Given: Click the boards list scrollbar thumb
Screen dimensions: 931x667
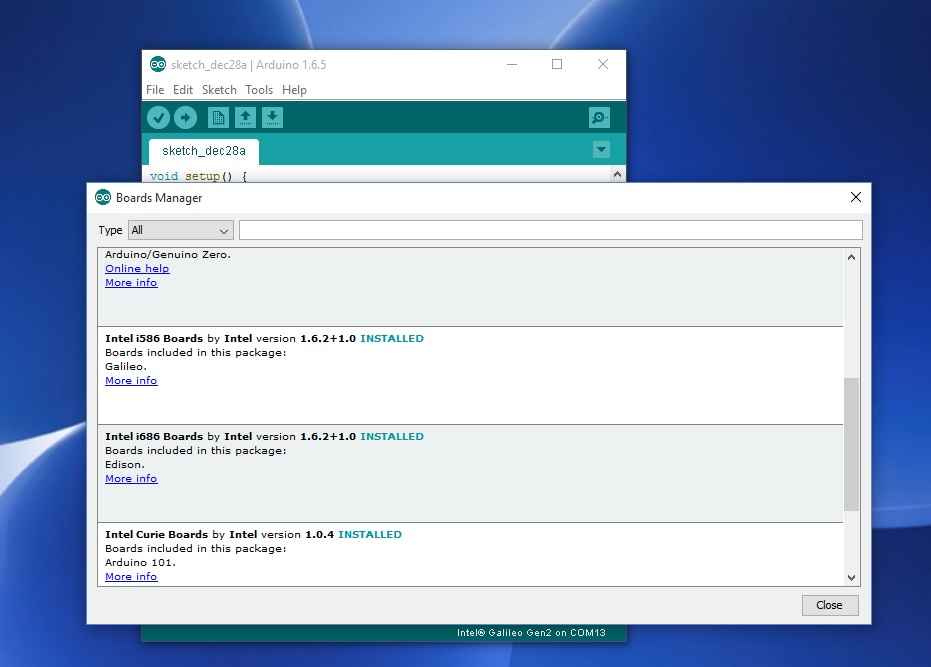Looking at the screenshot, I should 851,444.
